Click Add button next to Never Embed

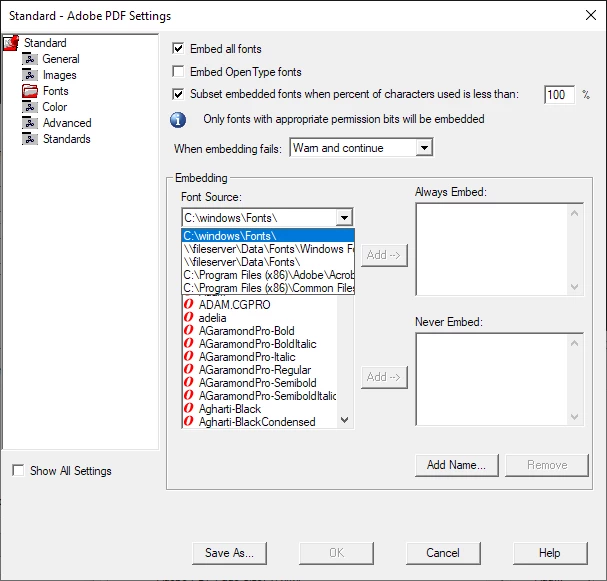[384, 377]
